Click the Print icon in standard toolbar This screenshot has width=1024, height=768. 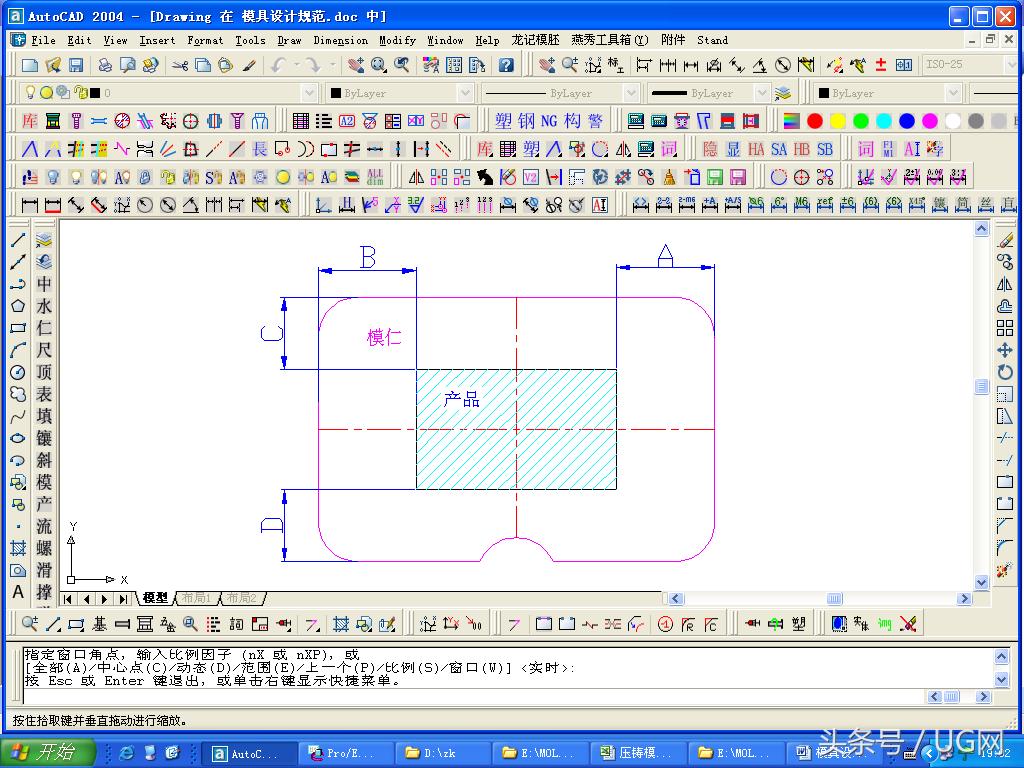point(105,65)
